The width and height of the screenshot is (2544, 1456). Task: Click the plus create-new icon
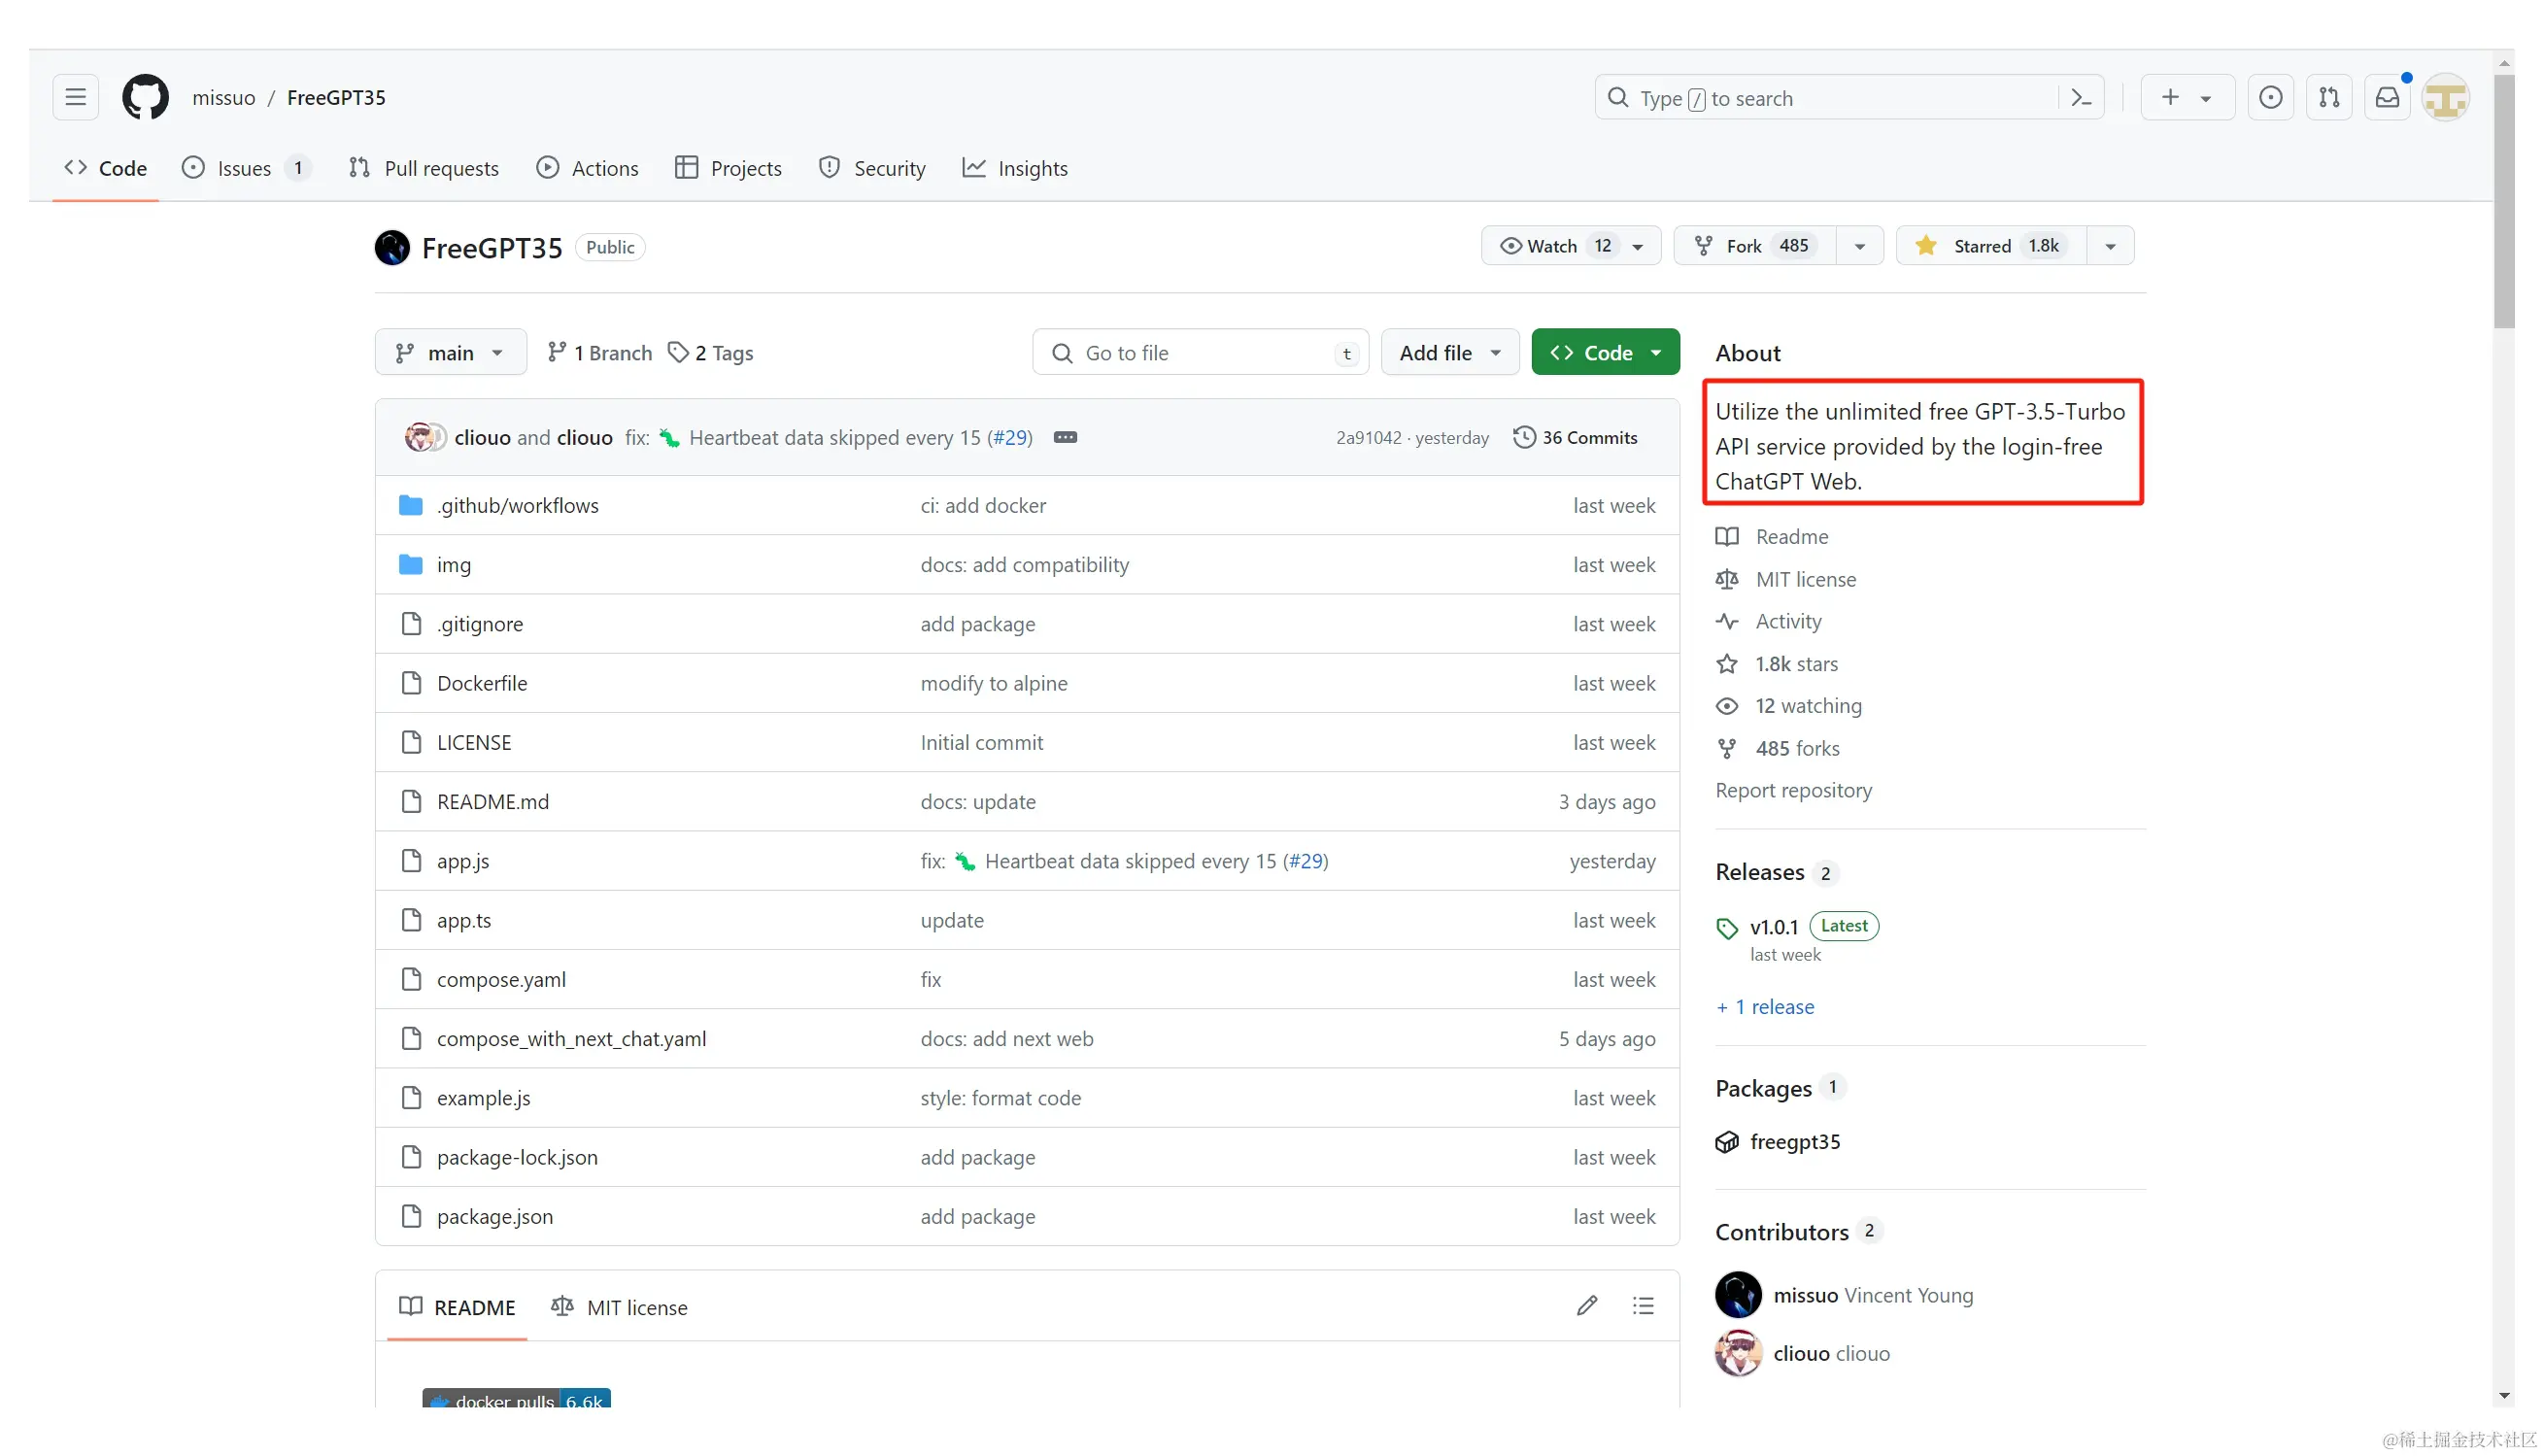click(2170, 97)
